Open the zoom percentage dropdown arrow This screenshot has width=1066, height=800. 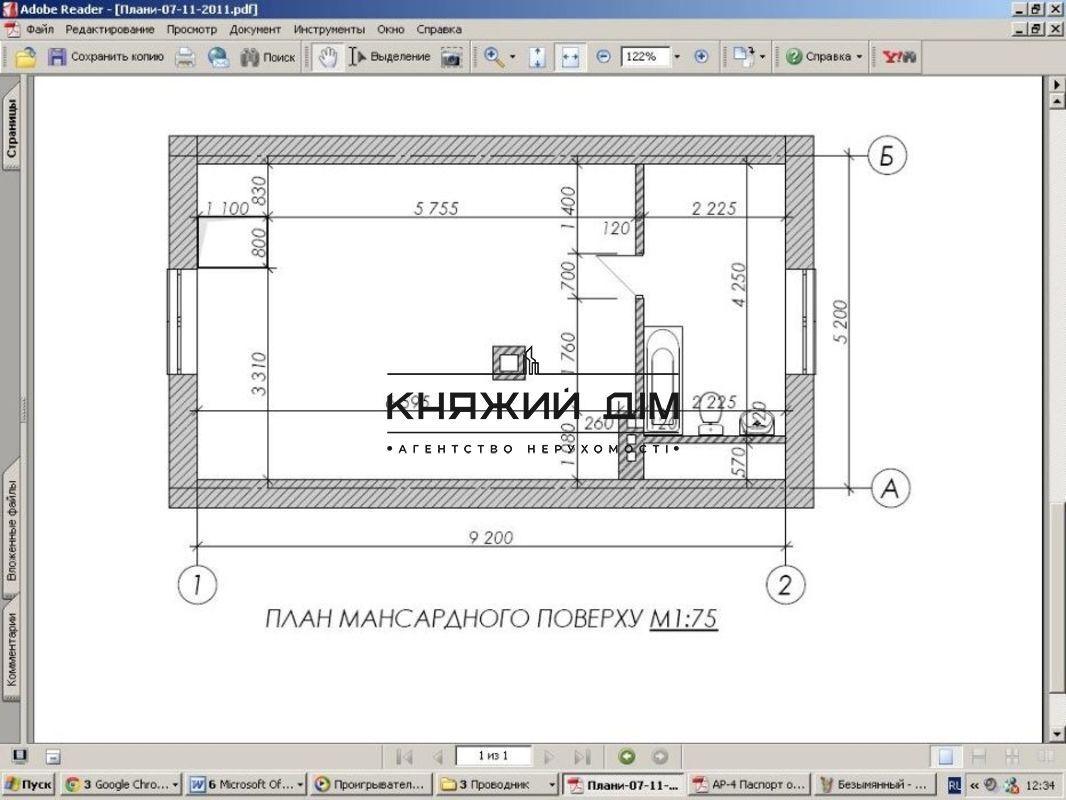pos(677,57)
